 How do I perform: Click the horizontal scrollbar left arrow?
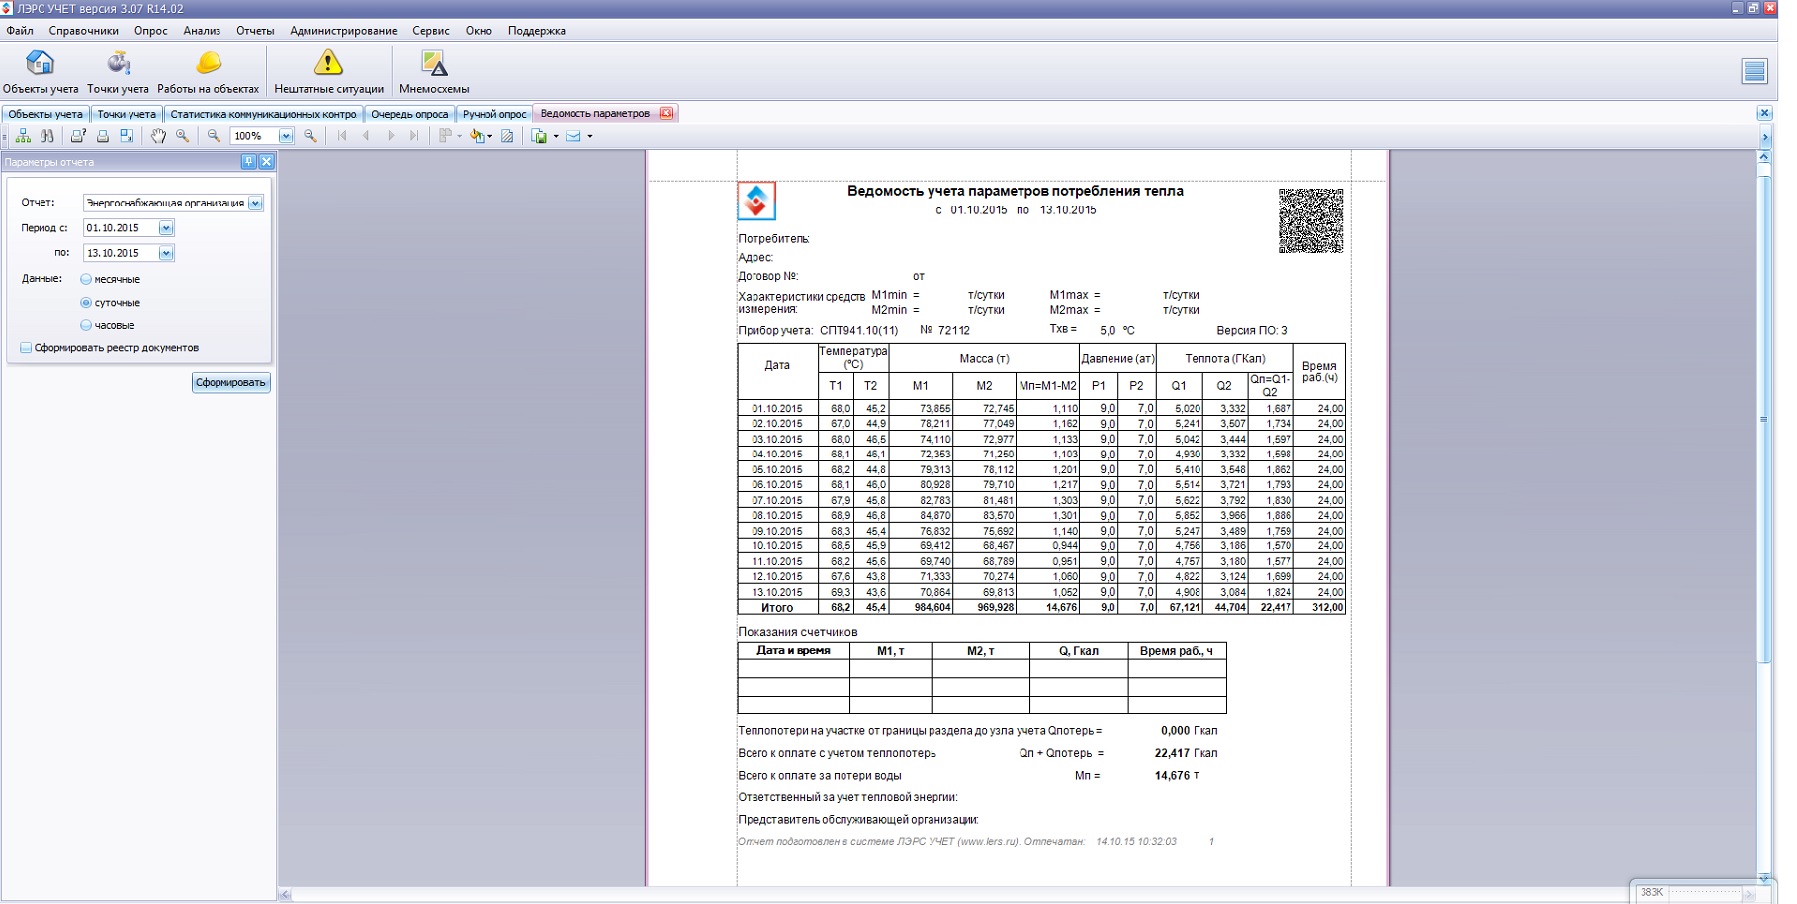point(285,894)
